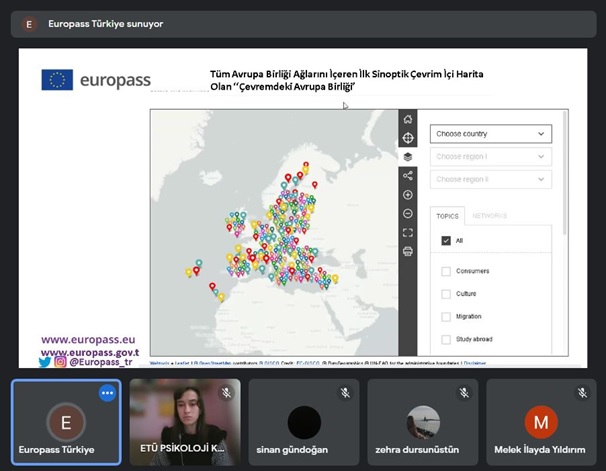The image size is (606, 471).
Task: Check the Consumers checkbox
Action: tap(446, 271)
